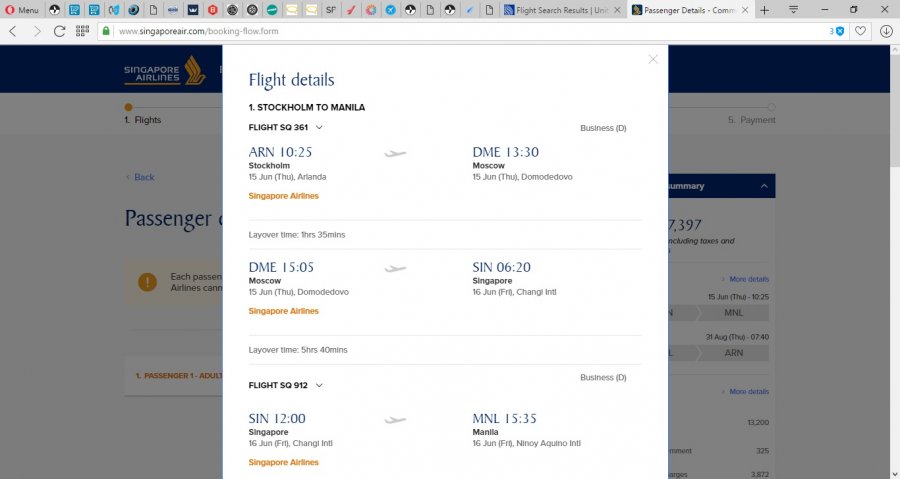This screenshot has height=479, width=900.
Task: Switch to Flight Search Results tab
Action: [x=559, y=10]
